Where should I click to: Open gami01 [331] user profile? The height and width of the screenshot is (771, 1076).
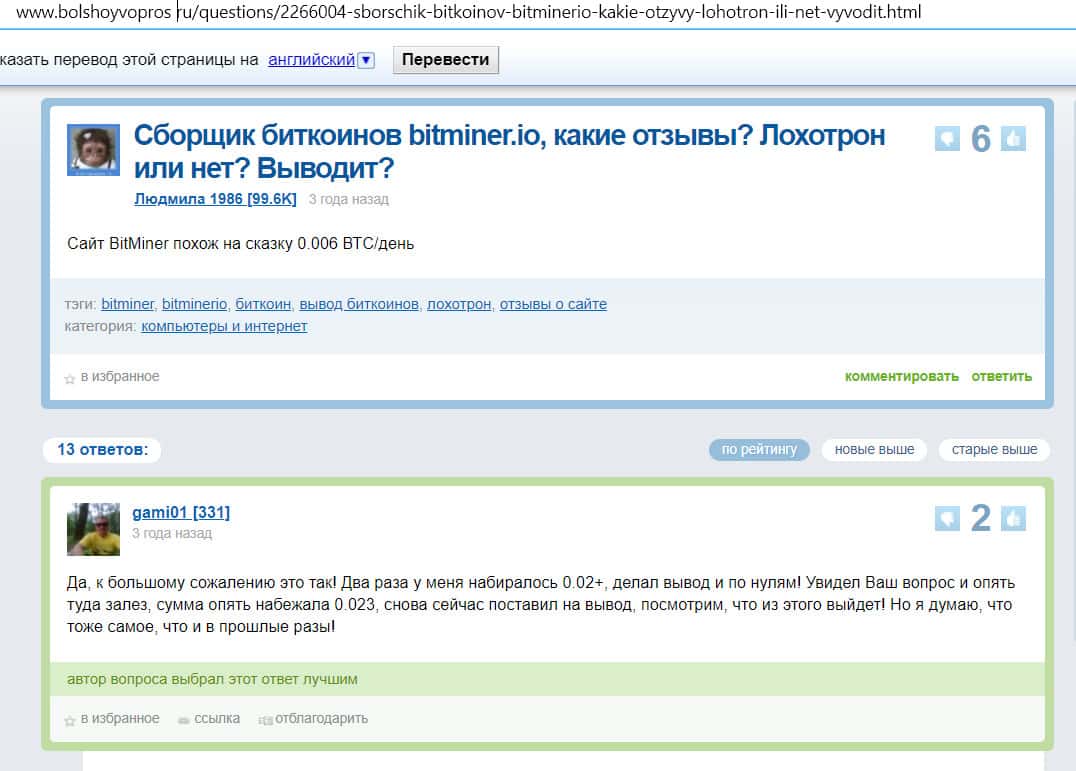coord(181,512)
